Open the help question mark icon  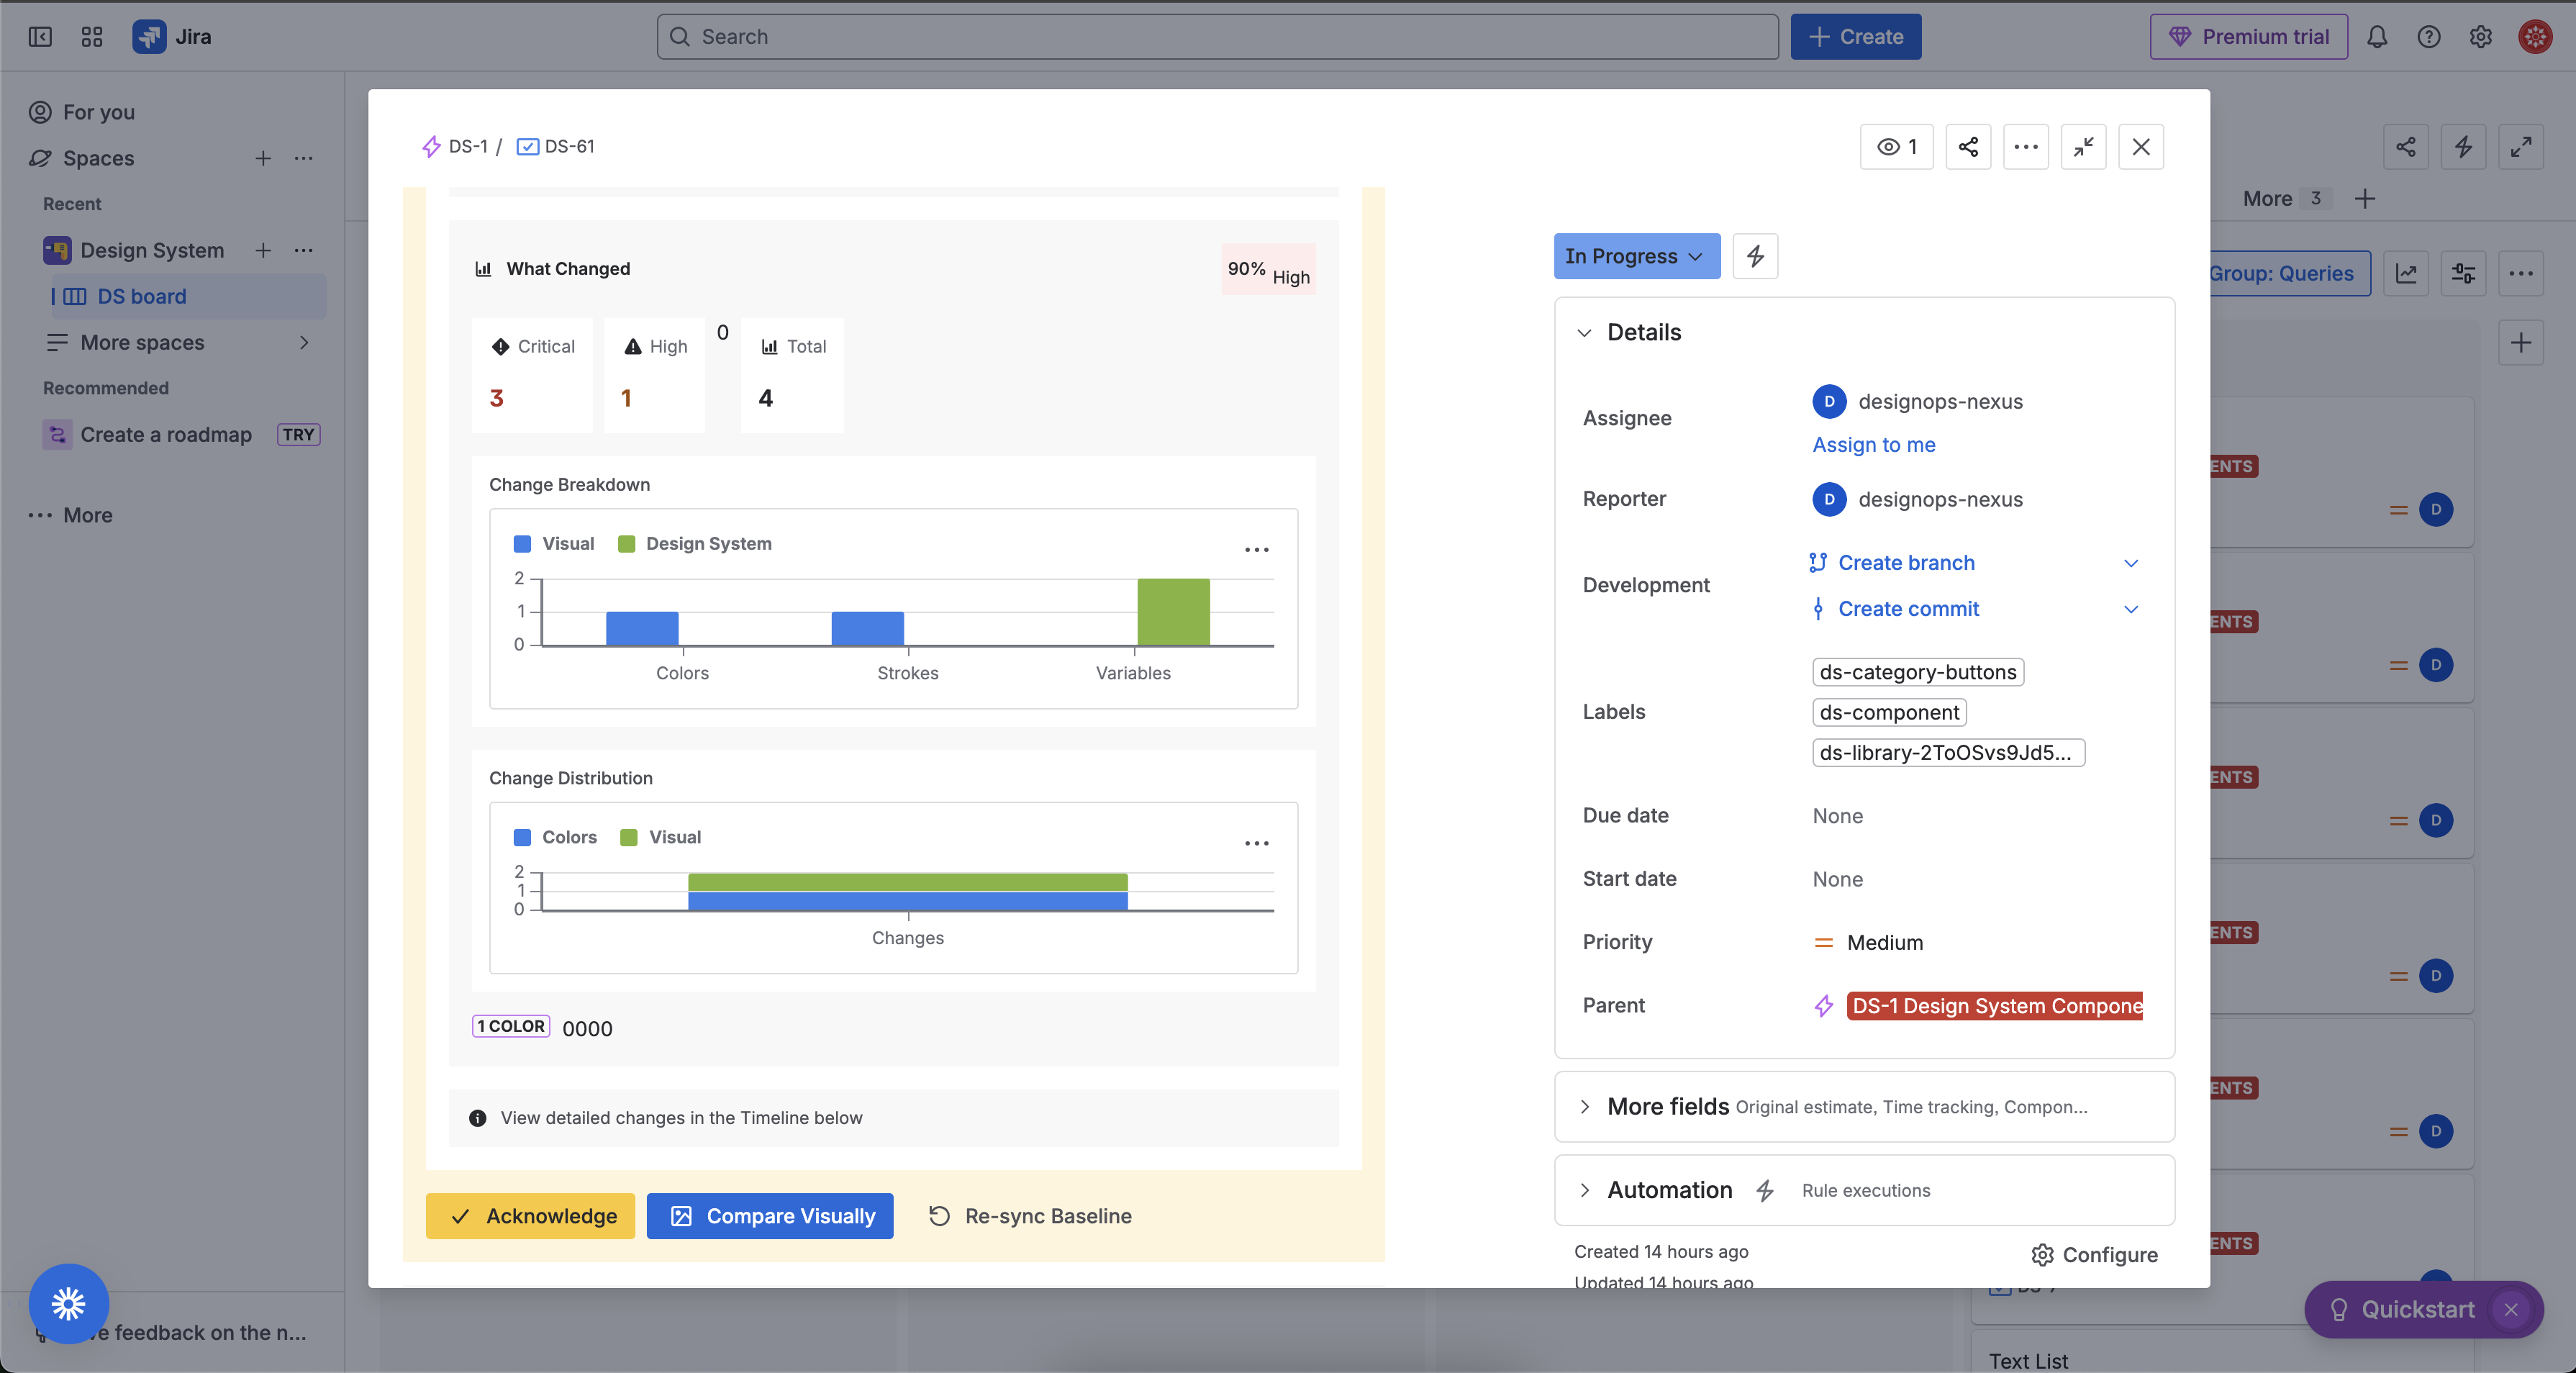coord(2428,37)
